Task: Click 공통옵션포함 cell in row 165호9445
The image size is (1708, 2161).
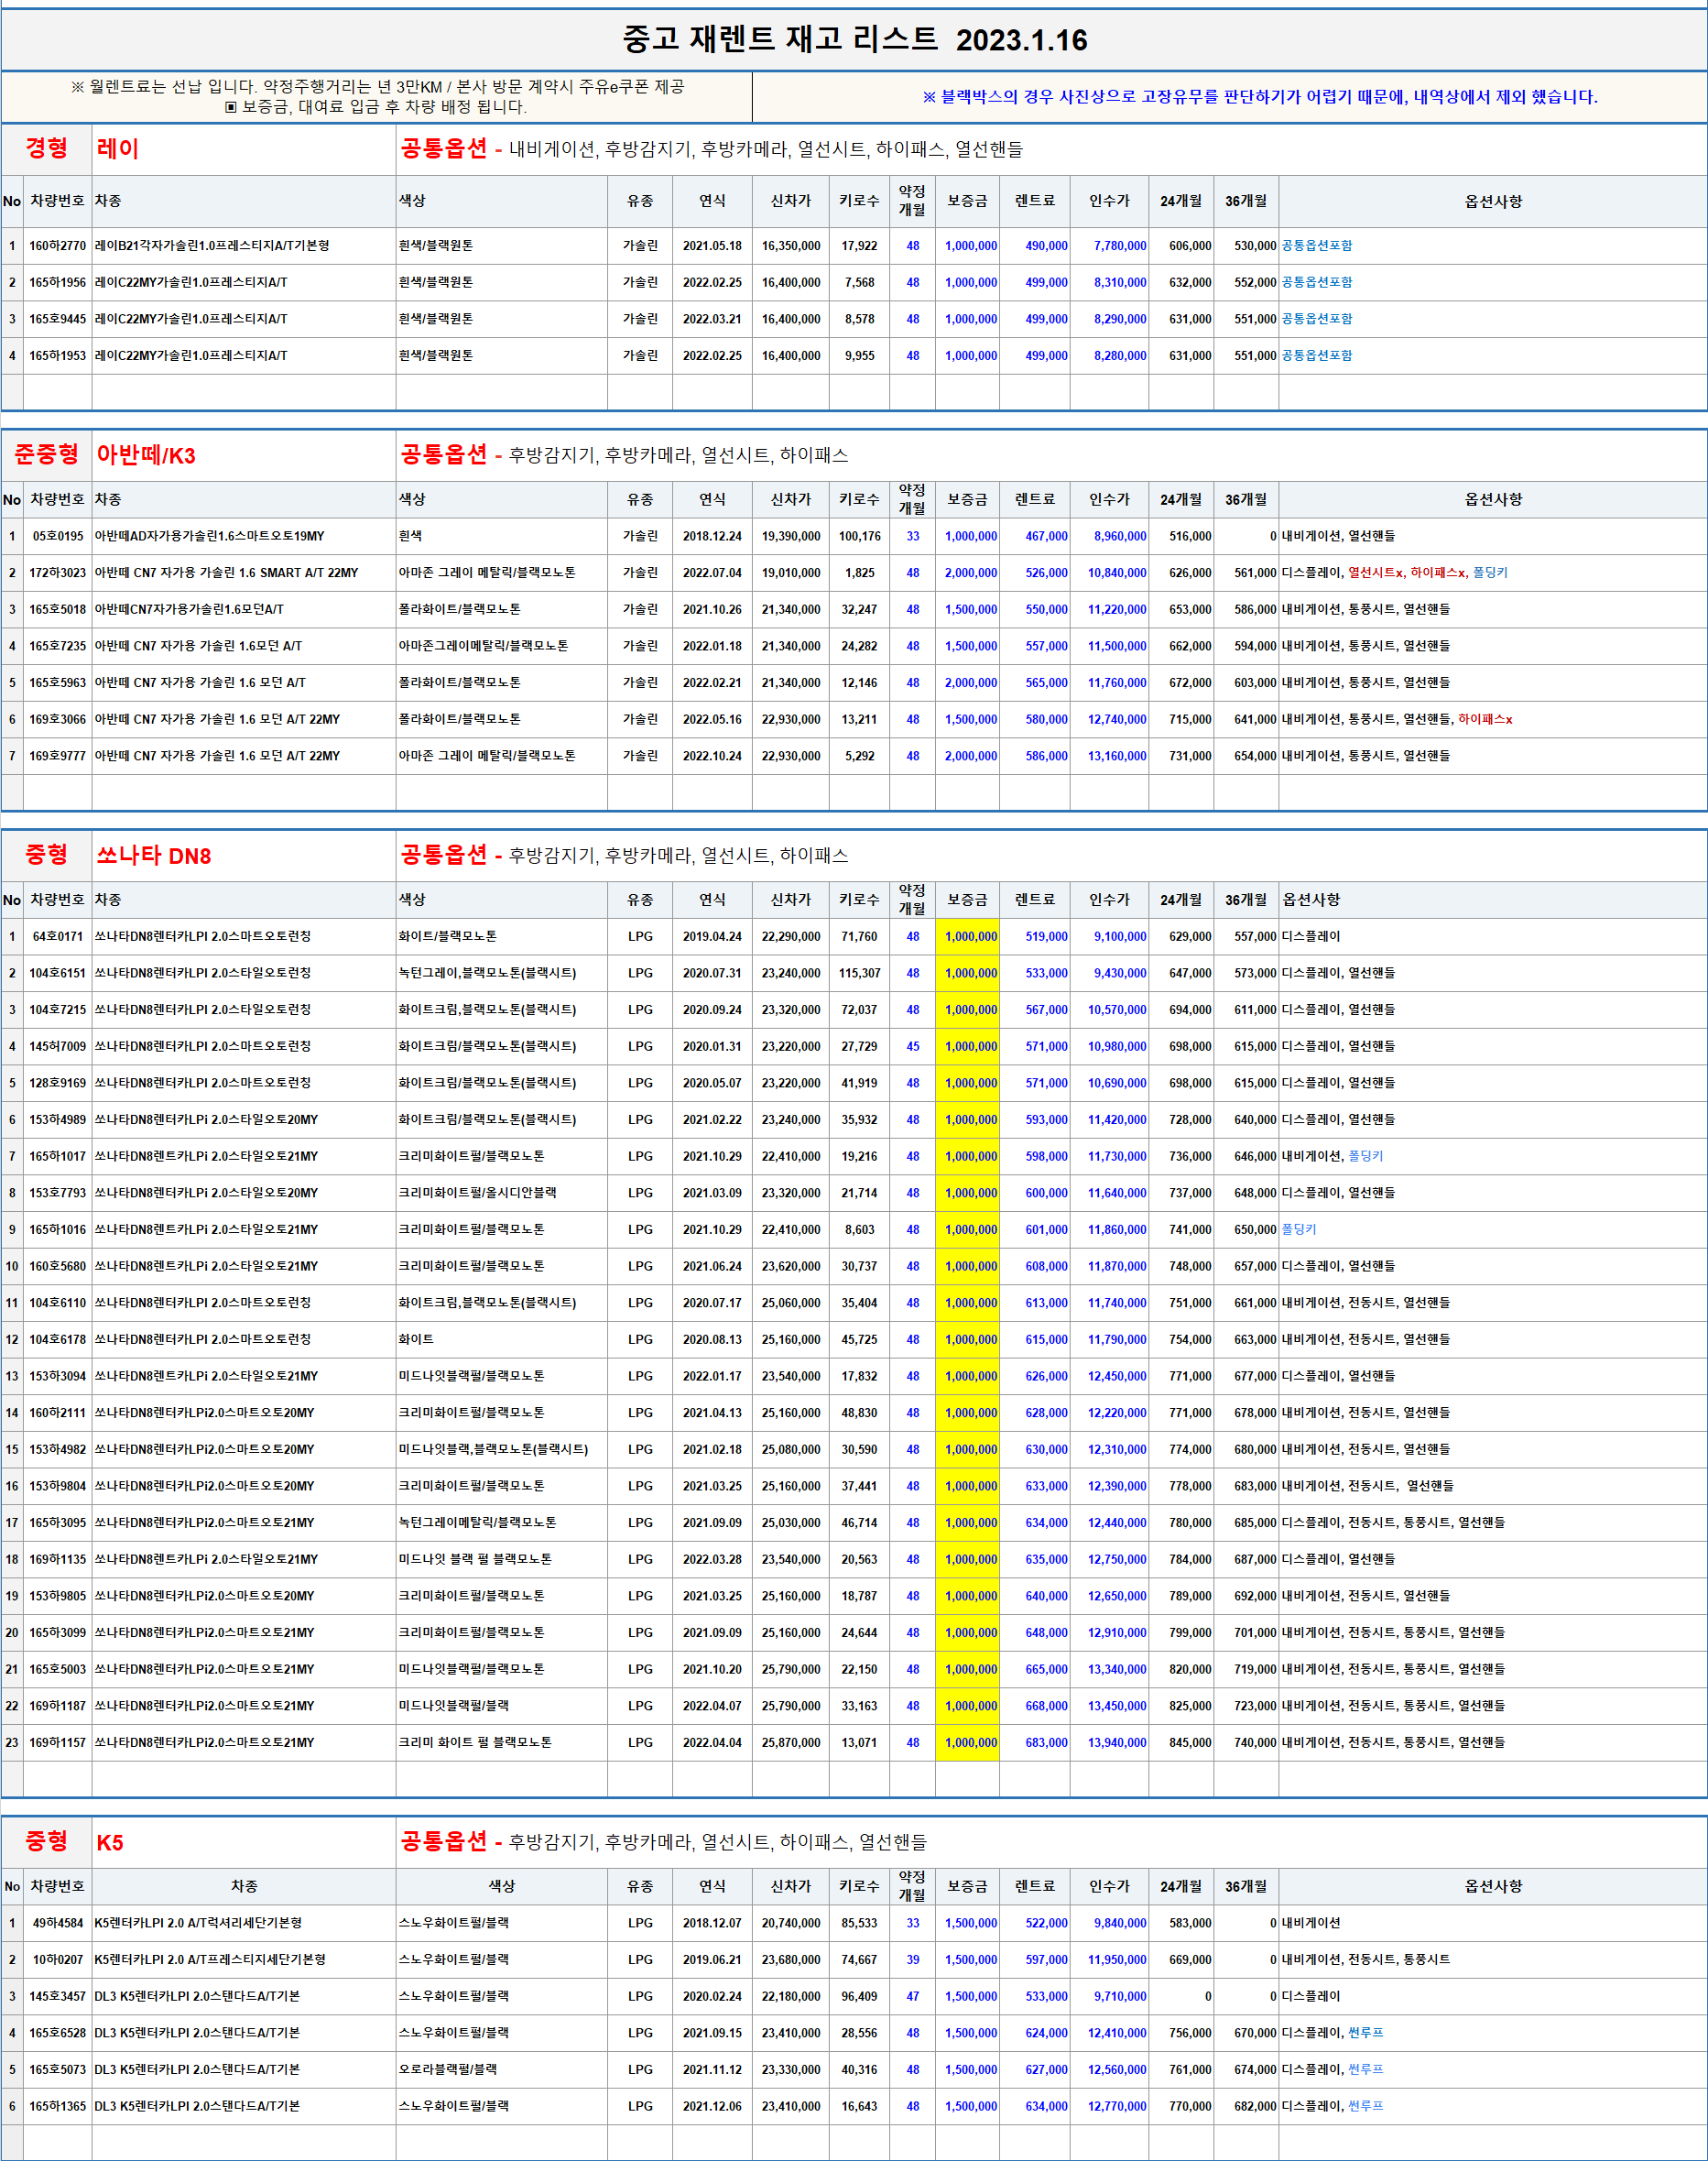Action: click(x=1493, y=319)
